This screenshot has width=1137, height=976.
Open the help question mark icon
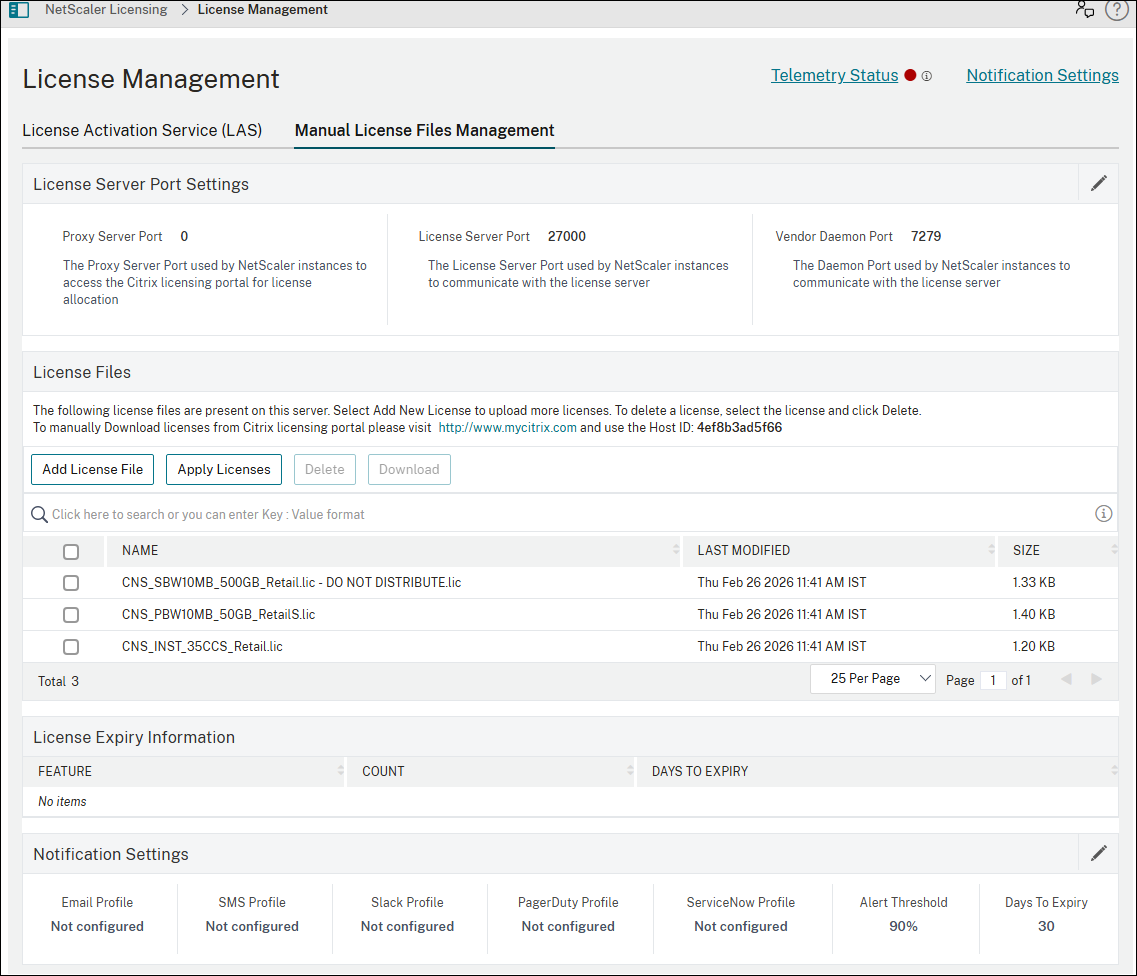1116,9
